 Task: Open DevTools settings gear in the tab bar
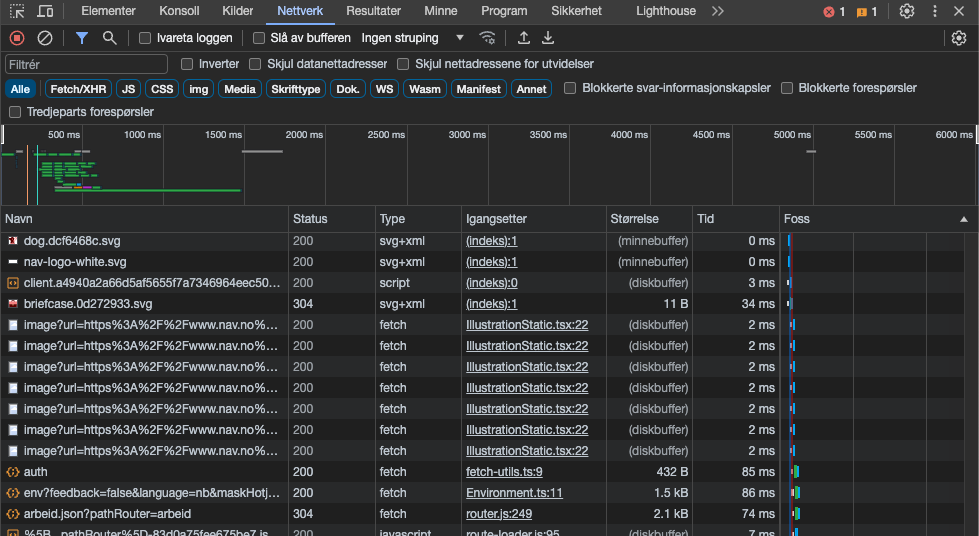coord(906,11)
